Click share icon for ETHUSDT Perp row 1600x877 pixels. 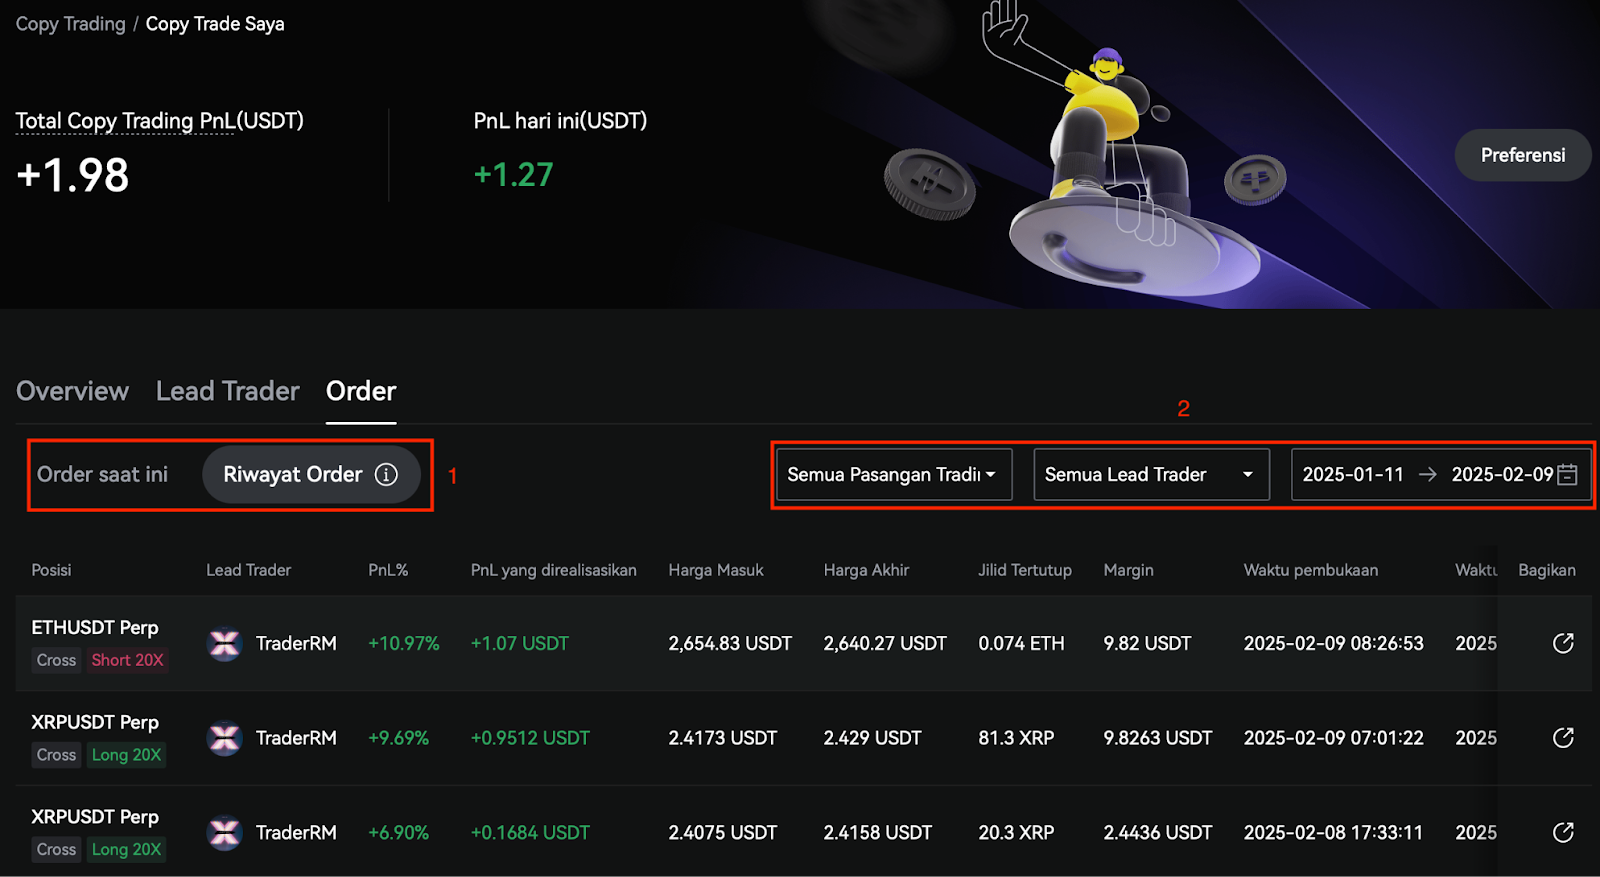(x=1563, y=643)
